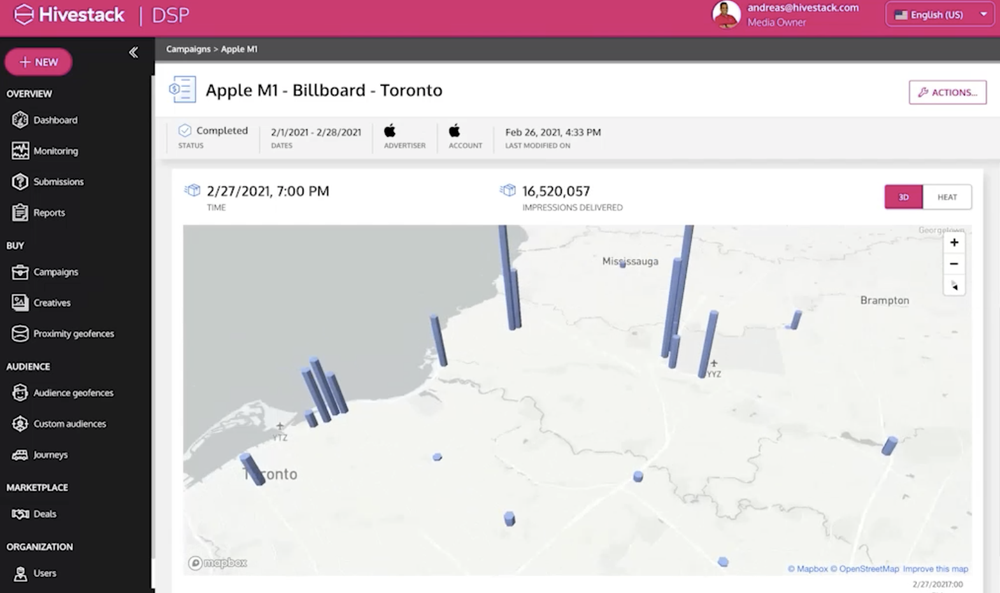Click Campaigns breadcrumb link
Screen dimensions: 1000x593
point(188,49)
